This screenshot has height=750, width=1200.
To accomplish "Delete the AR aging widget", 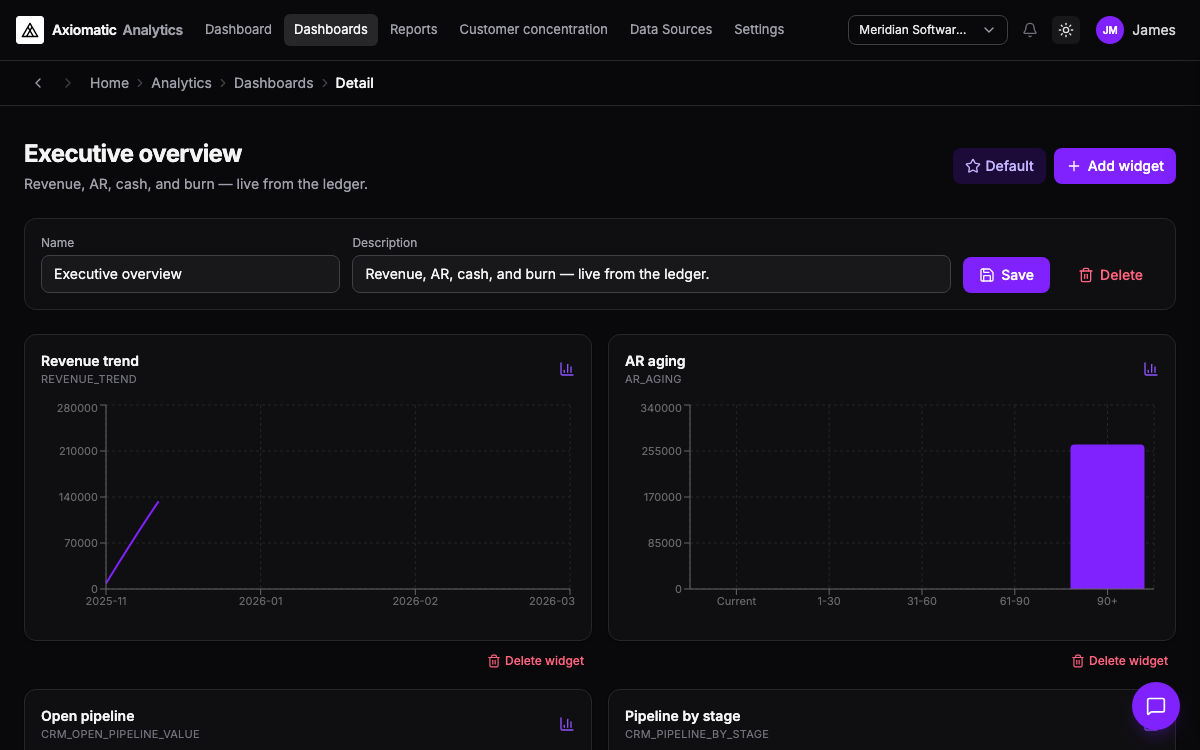I will click(x=1120, y=661).
